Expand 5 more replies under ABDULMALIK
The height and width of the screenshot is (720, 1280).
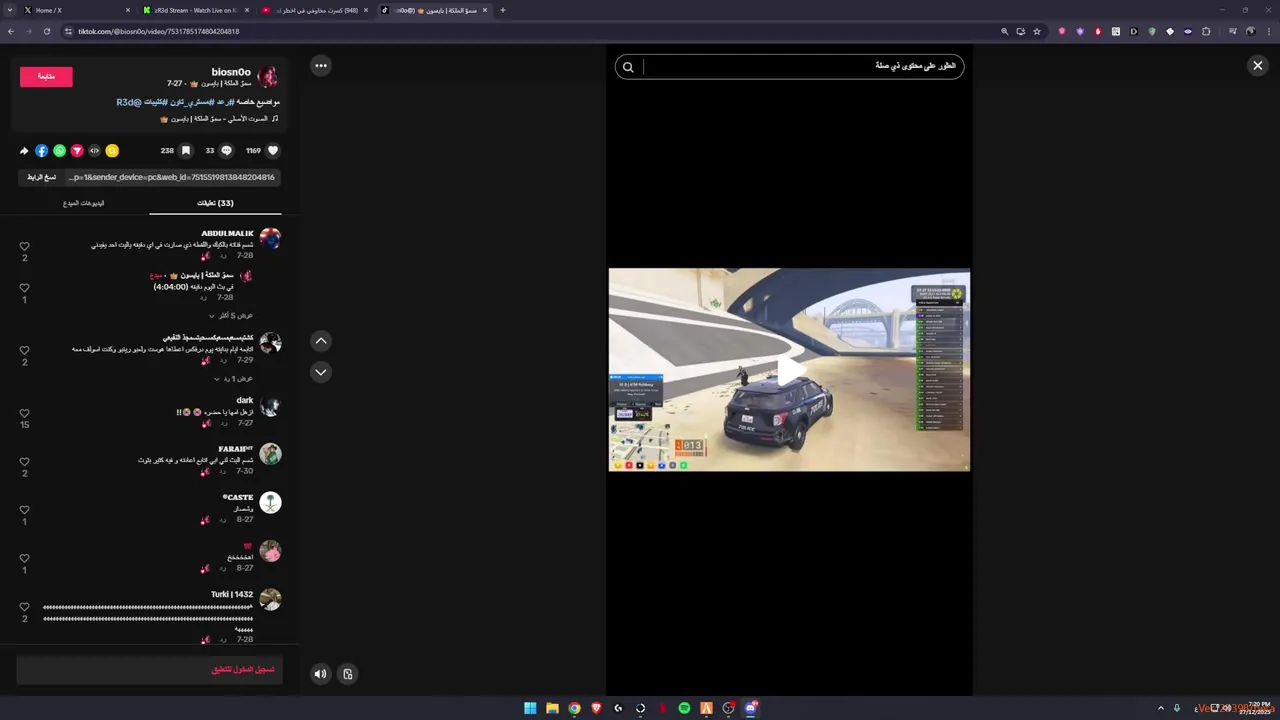231,315
